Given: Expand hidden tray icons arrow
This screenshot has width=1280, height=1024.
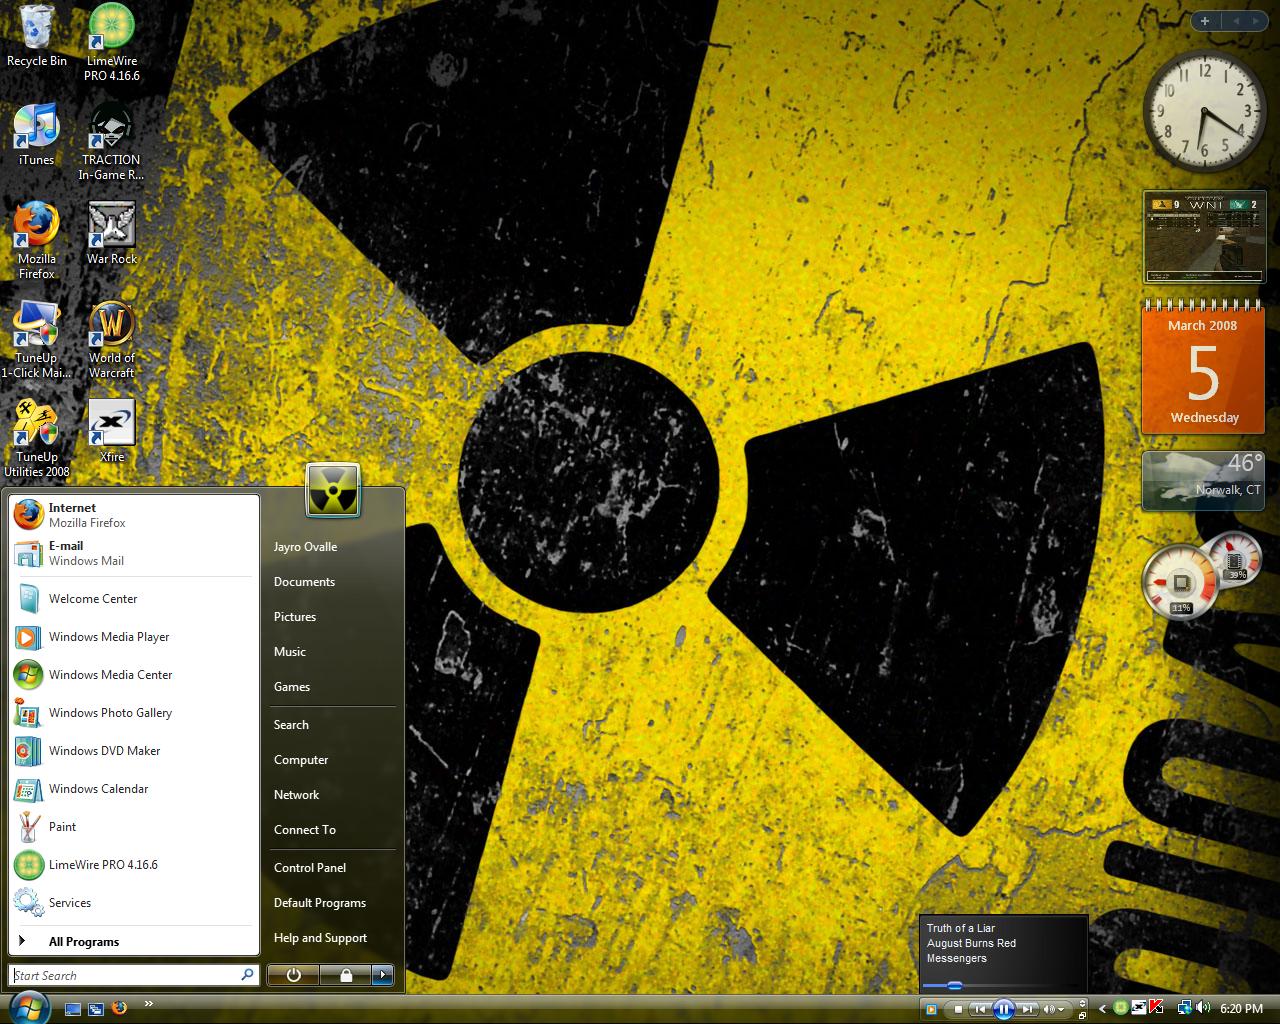Looking at the screenshot, I should click(1102, 1009).
